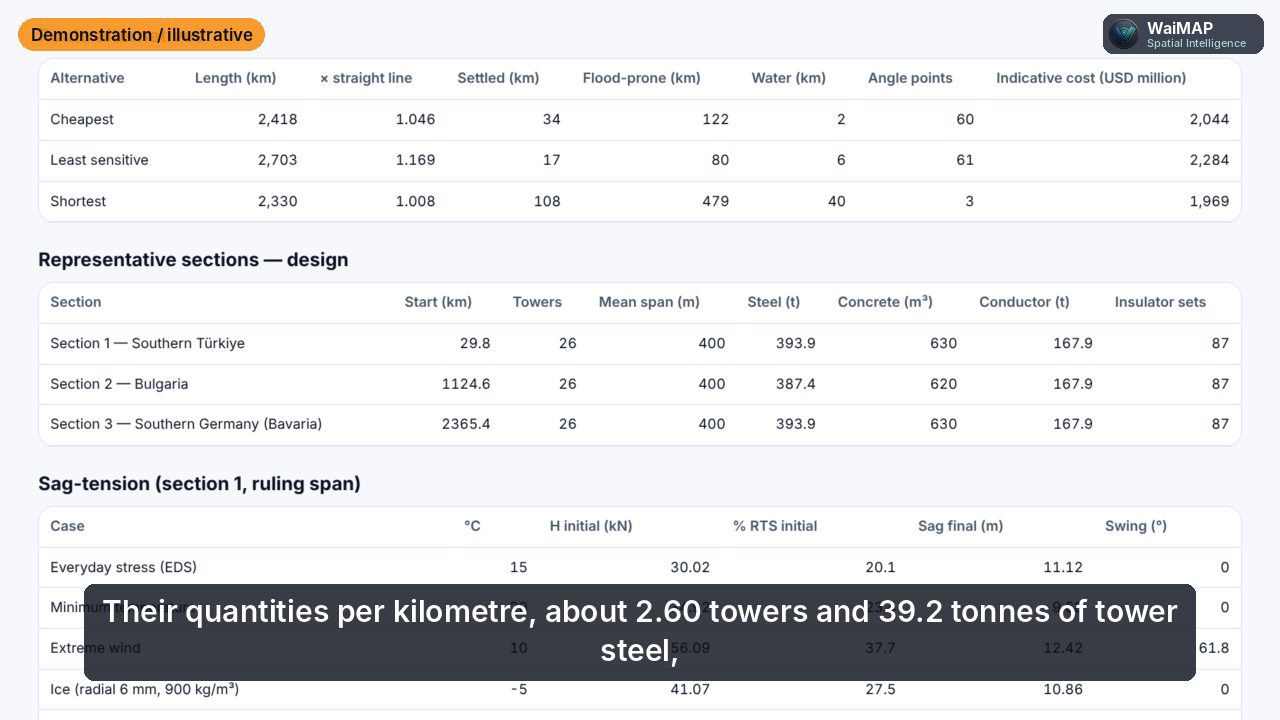Click the Sag-tension section heading

(x=199, y=484)
